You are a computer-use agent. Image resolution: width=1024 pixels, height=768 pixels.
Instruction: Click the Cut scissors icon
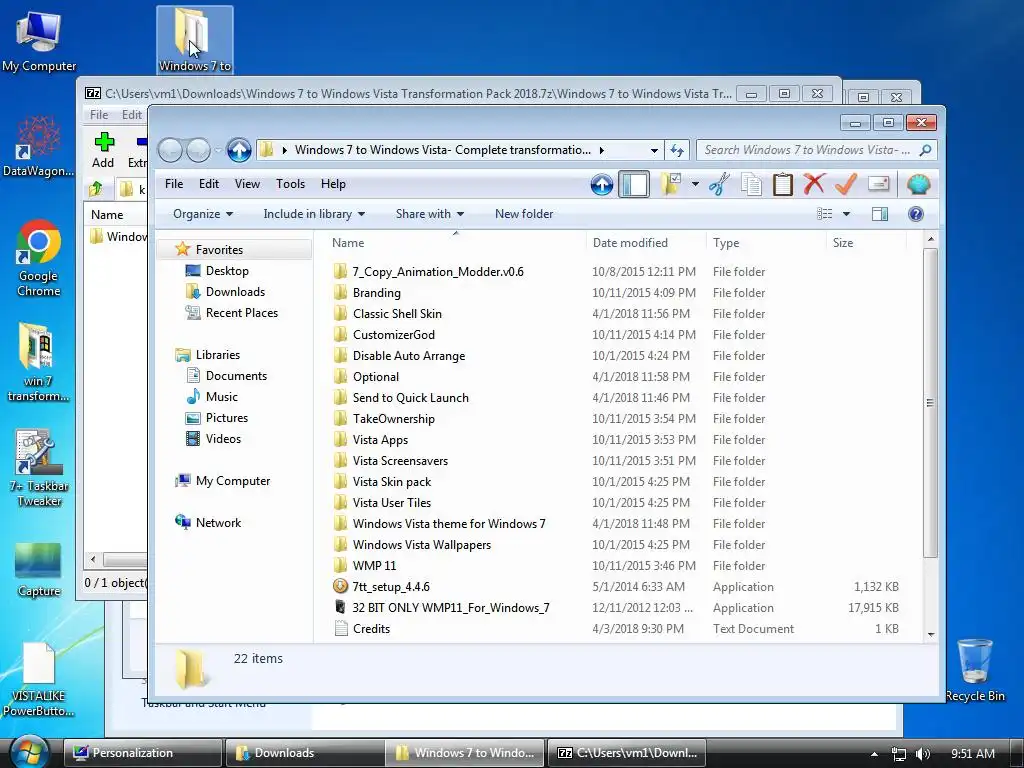(719, 184)
